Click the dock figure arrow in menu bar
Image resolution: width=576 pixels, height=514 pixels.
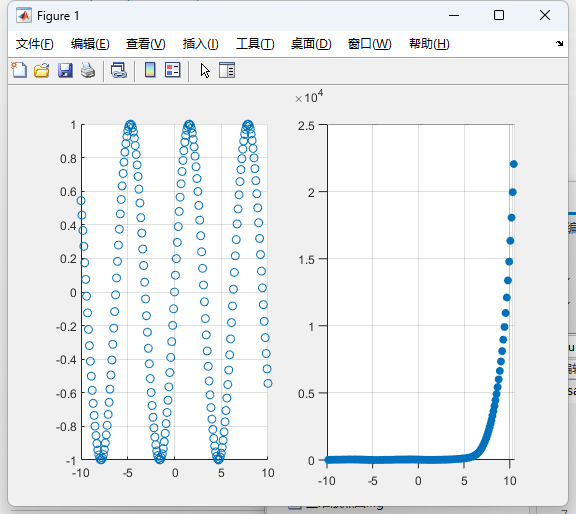(x=559, y=43)
